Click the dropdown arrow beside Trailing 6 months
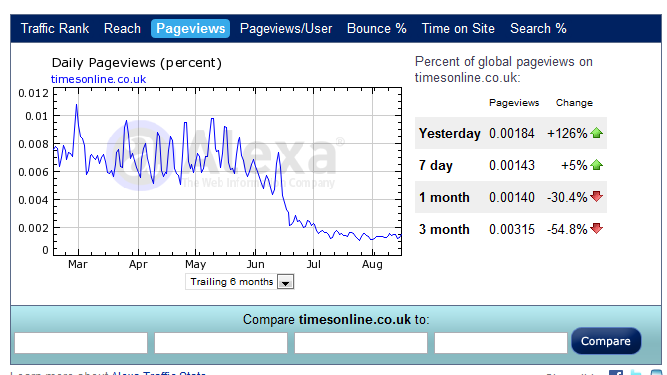This screenshot has width=667, height=375. pos(285,282)
